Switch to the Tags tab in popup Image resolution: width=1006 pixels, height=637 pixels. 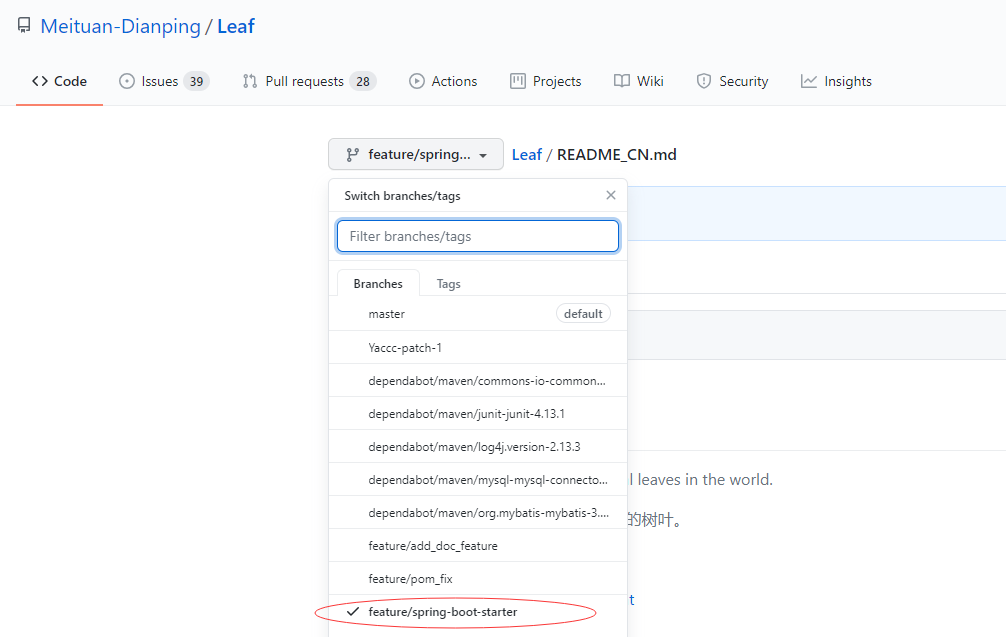click(448, 284)
